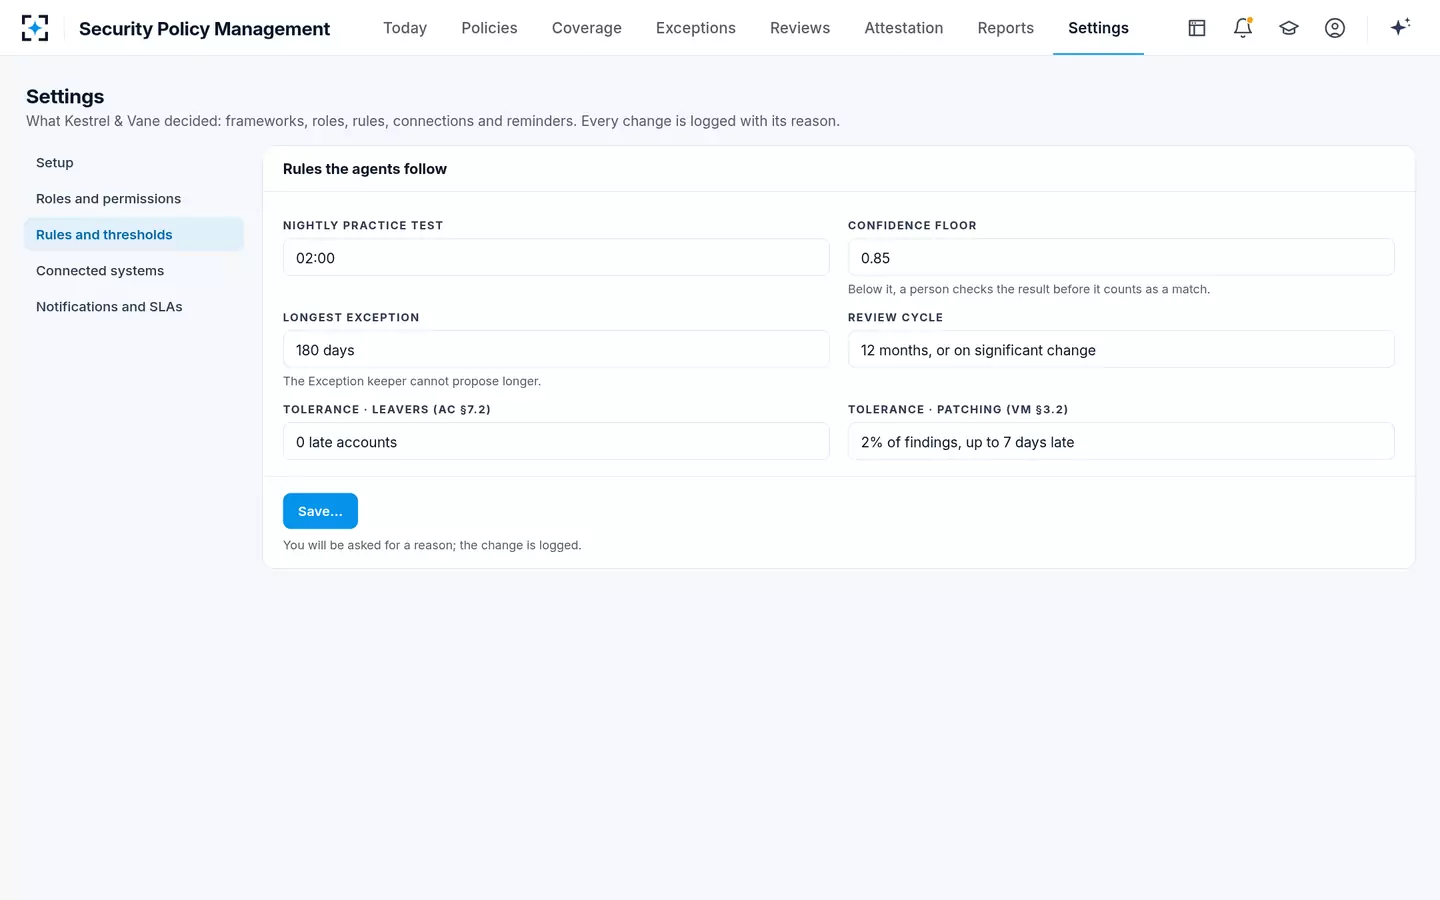Open the Coverage tab
The width and height of the screenshot is (1440, 900).
tap(587, 28)
